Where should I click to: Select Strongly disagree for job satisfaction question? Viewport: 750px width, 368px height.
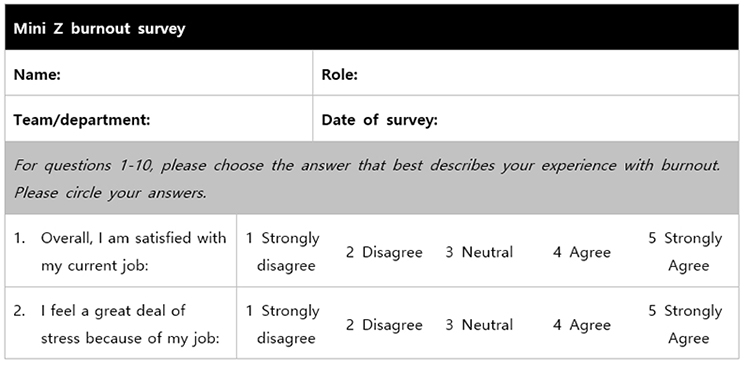(x=283, y=252)
